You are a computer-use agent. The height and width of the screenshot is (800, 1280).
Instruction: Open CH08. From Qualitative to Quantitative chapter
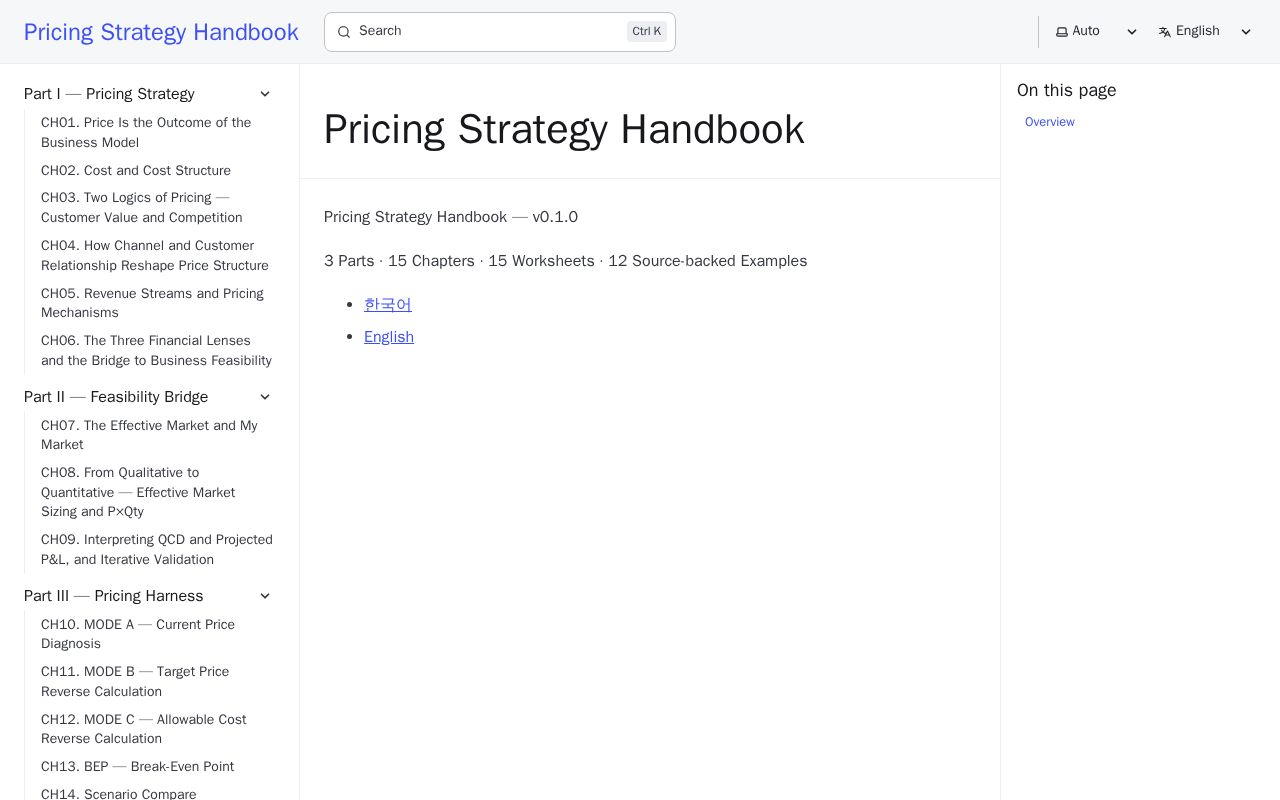(157, 492)
